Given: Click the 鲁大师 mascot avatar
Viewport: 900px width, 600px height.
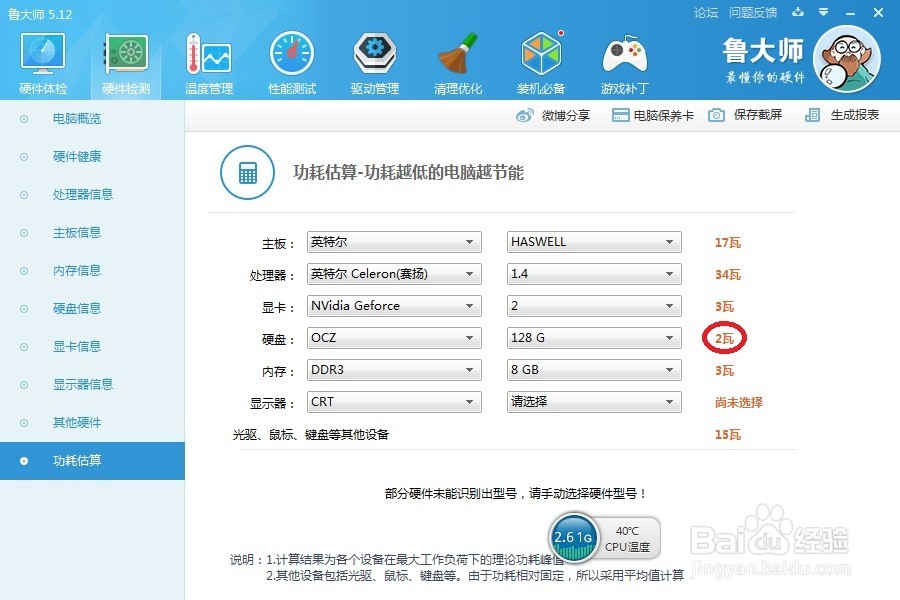Looking at the screenshot, I should tap(847, 59).
